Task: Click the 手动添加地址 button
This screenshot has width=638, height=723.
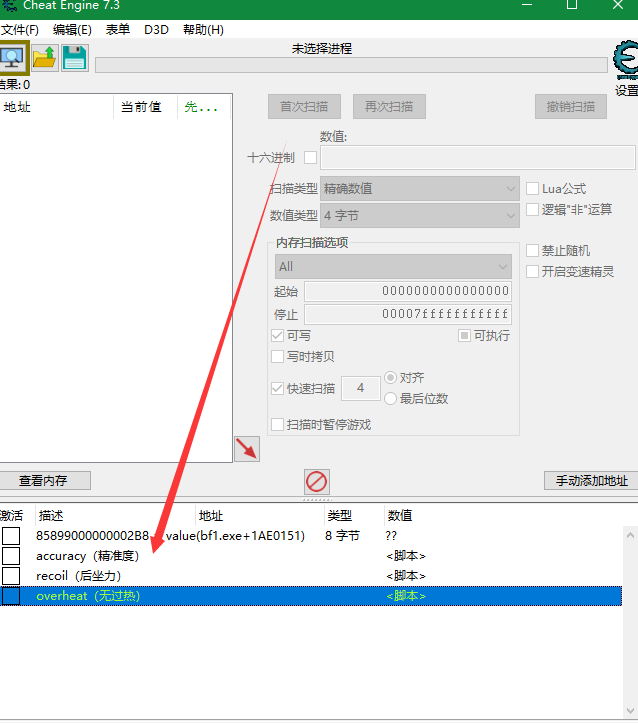Action: tap(591, 480)
